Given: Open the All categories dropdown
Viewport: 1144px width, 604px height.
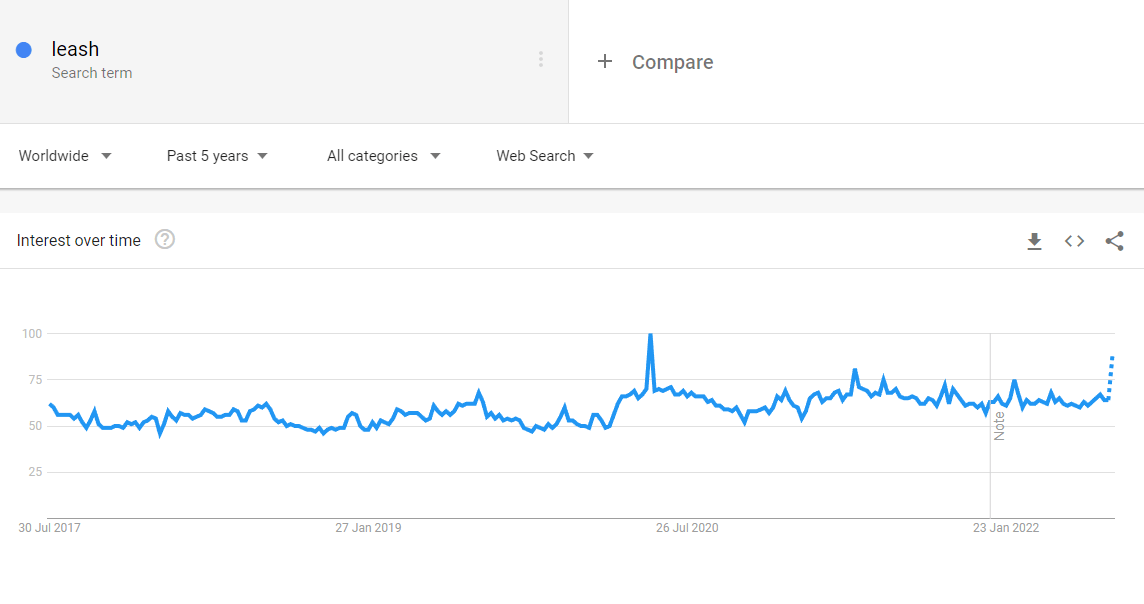Looking at the screenshot, I should pos(384,156).
